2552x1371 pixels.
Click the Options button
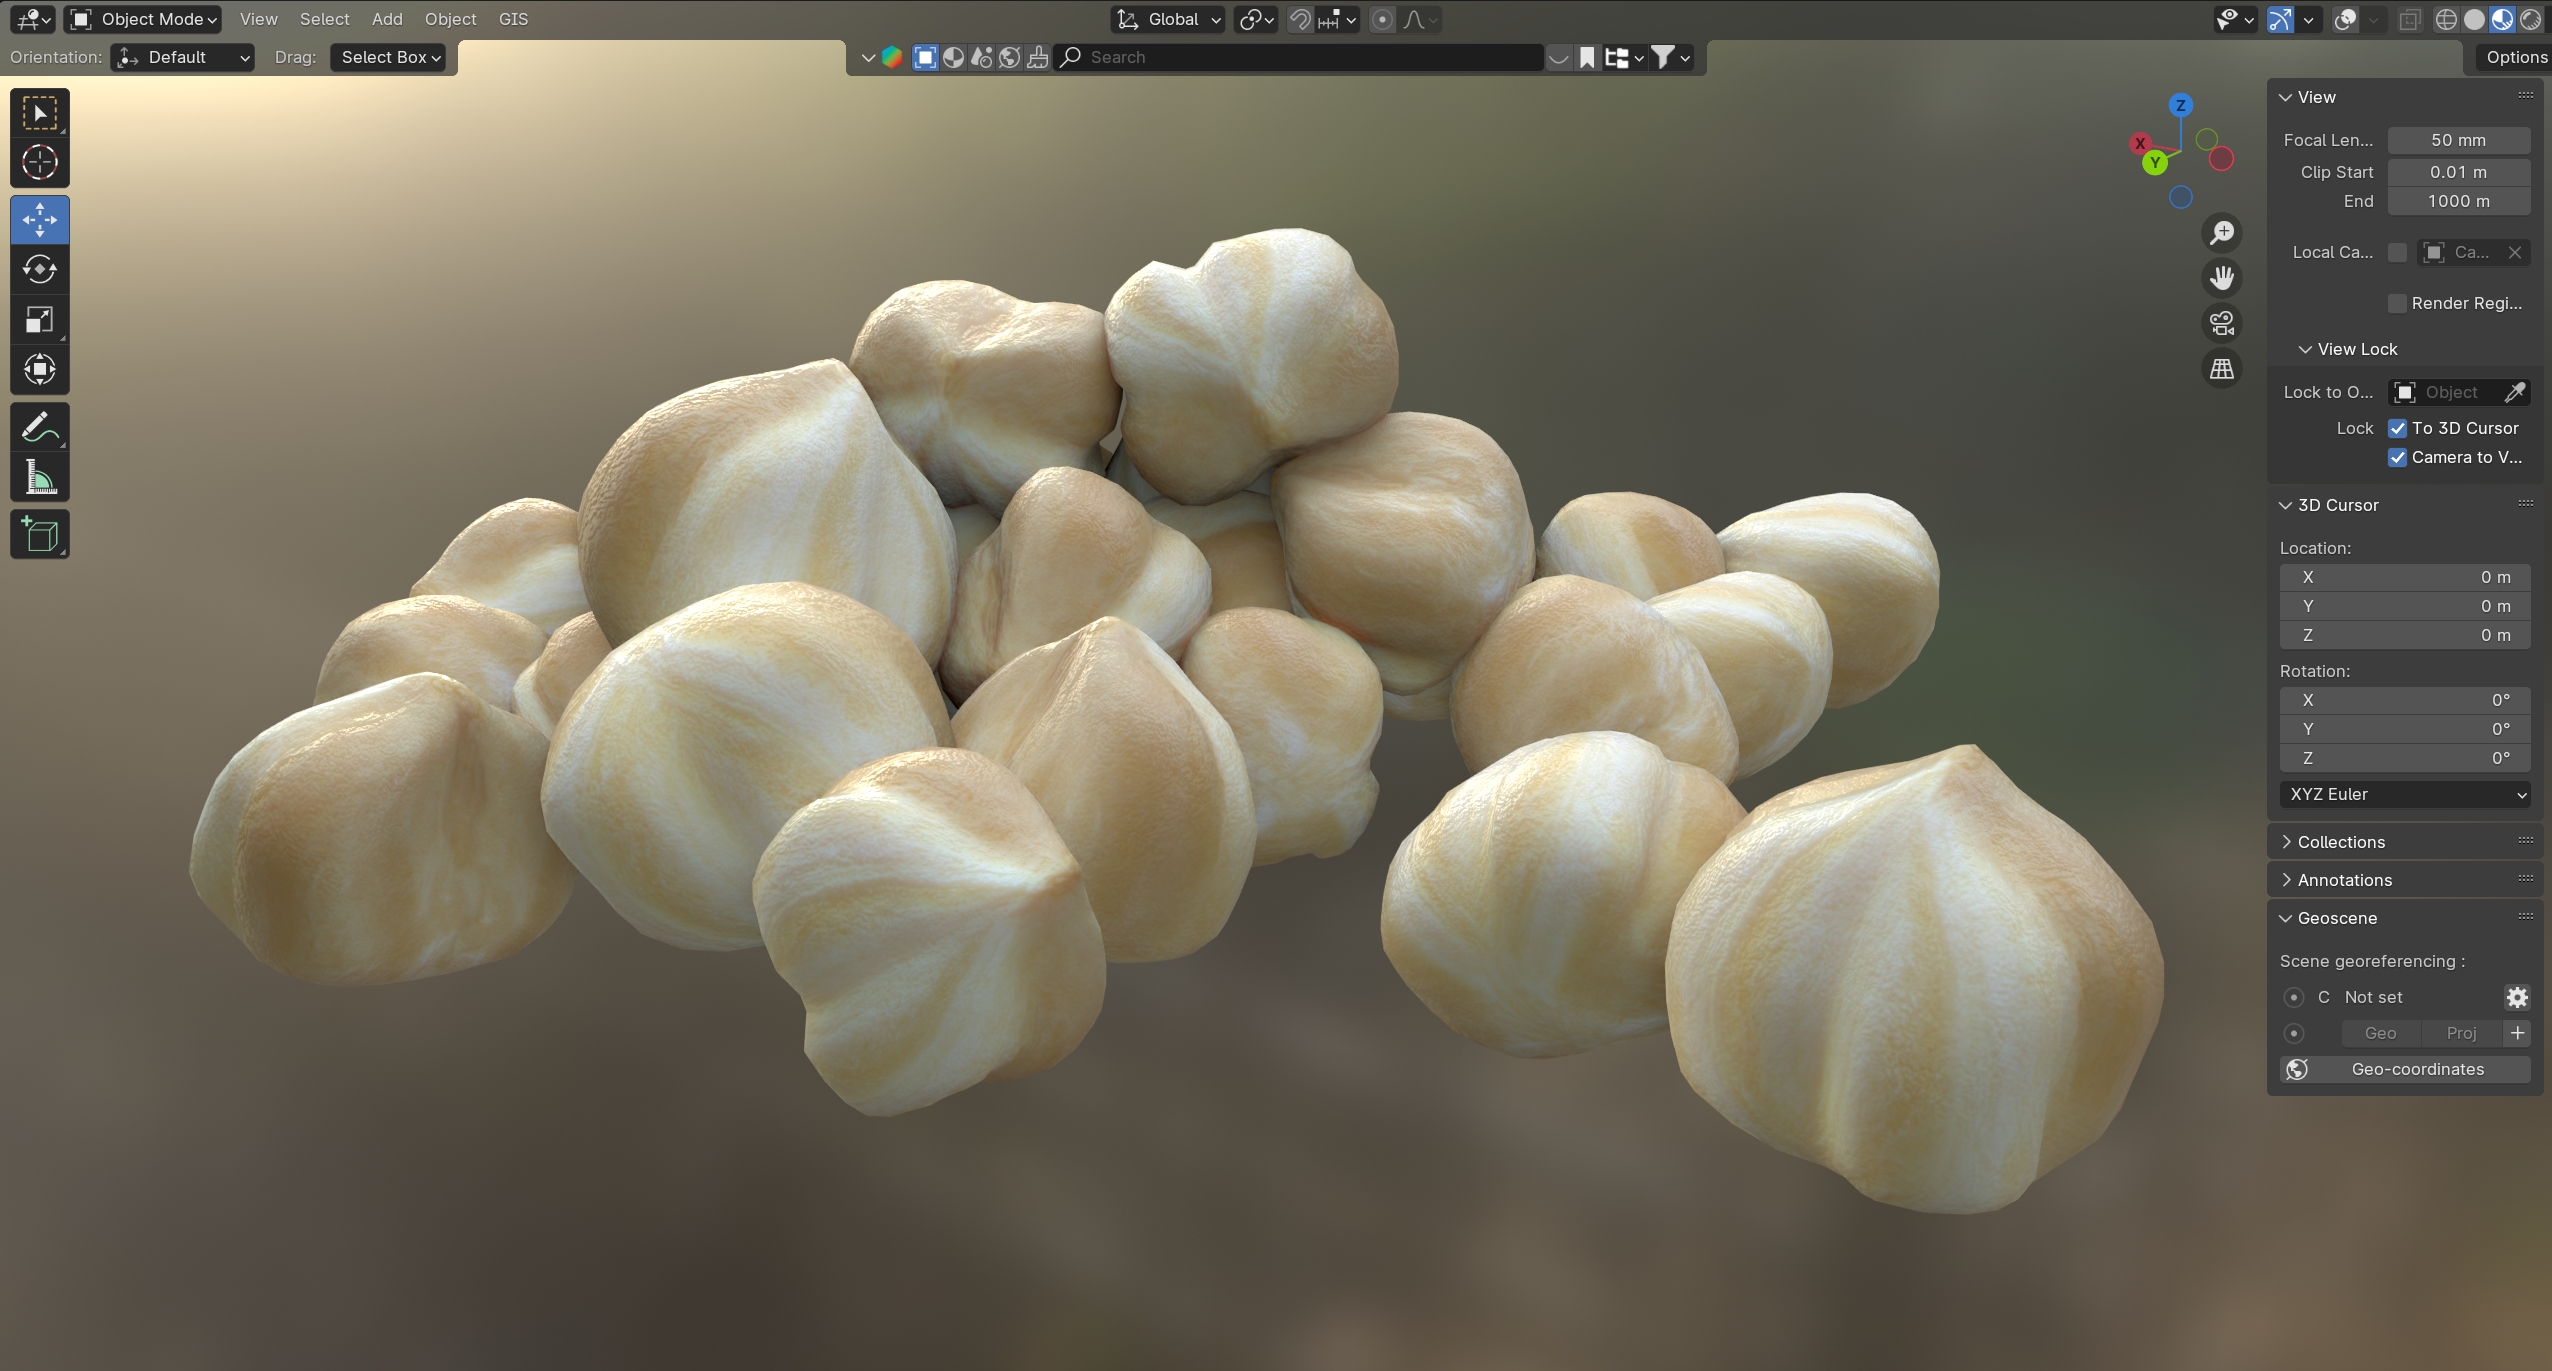click(2515, 57)
